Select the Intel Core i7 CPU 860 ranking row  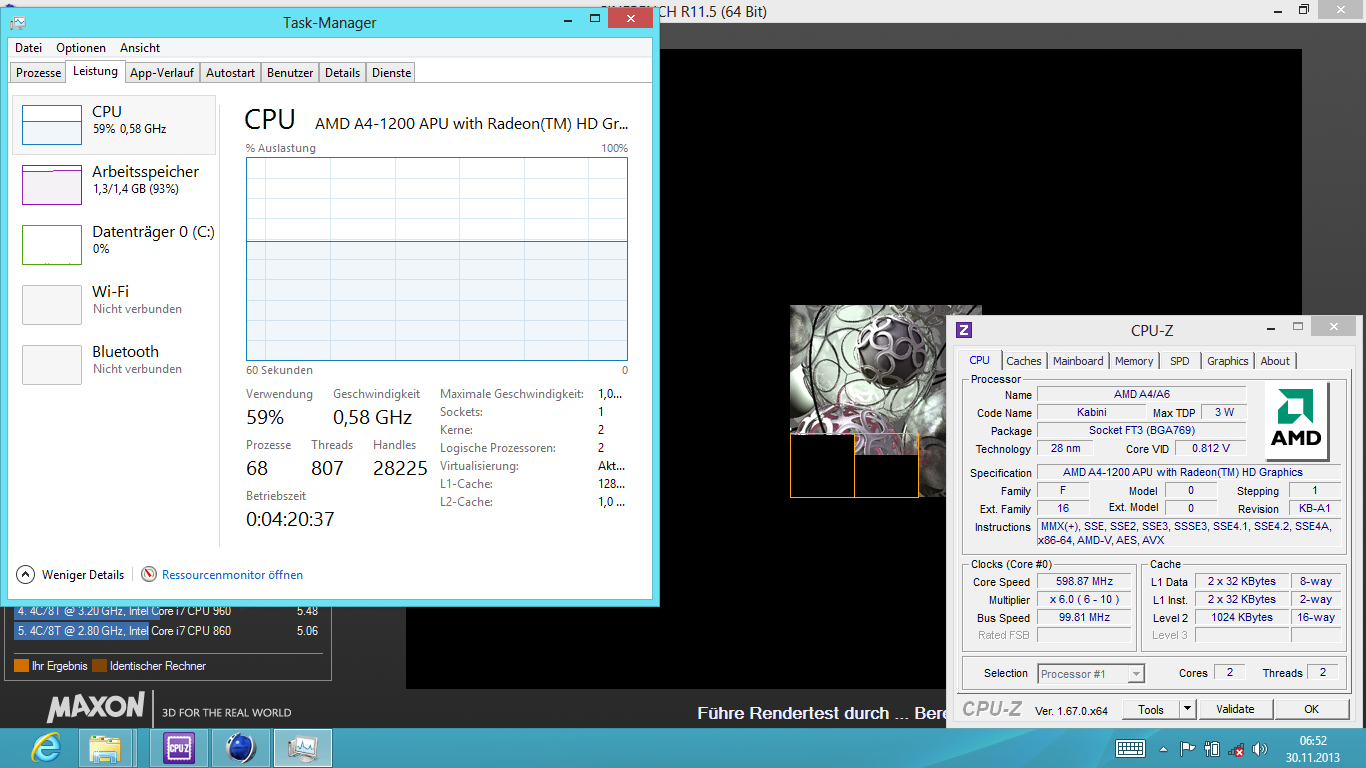point(167,631)
